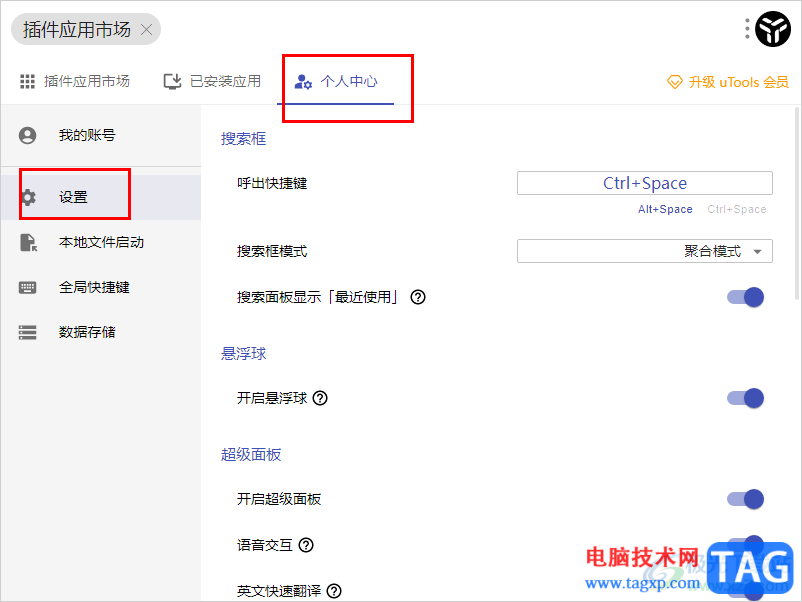Click help icon next to 英文快速翻译

[x=334, y=591]
